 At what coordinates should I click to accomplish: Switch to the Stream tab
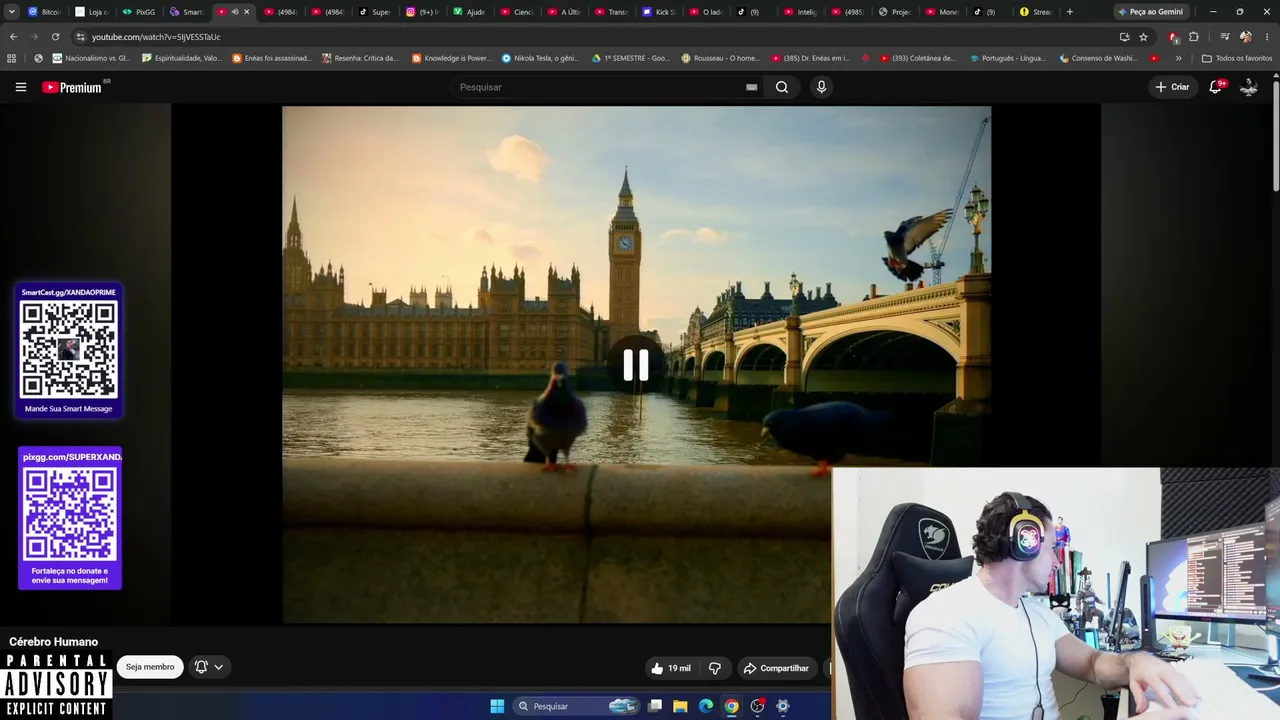(1036, 12)
